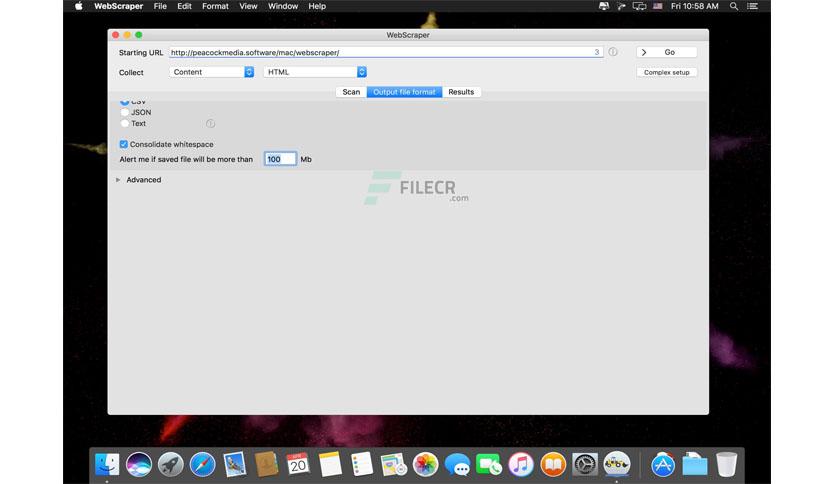Open Spotlight search magnifier in menu bar

[734, 6]
